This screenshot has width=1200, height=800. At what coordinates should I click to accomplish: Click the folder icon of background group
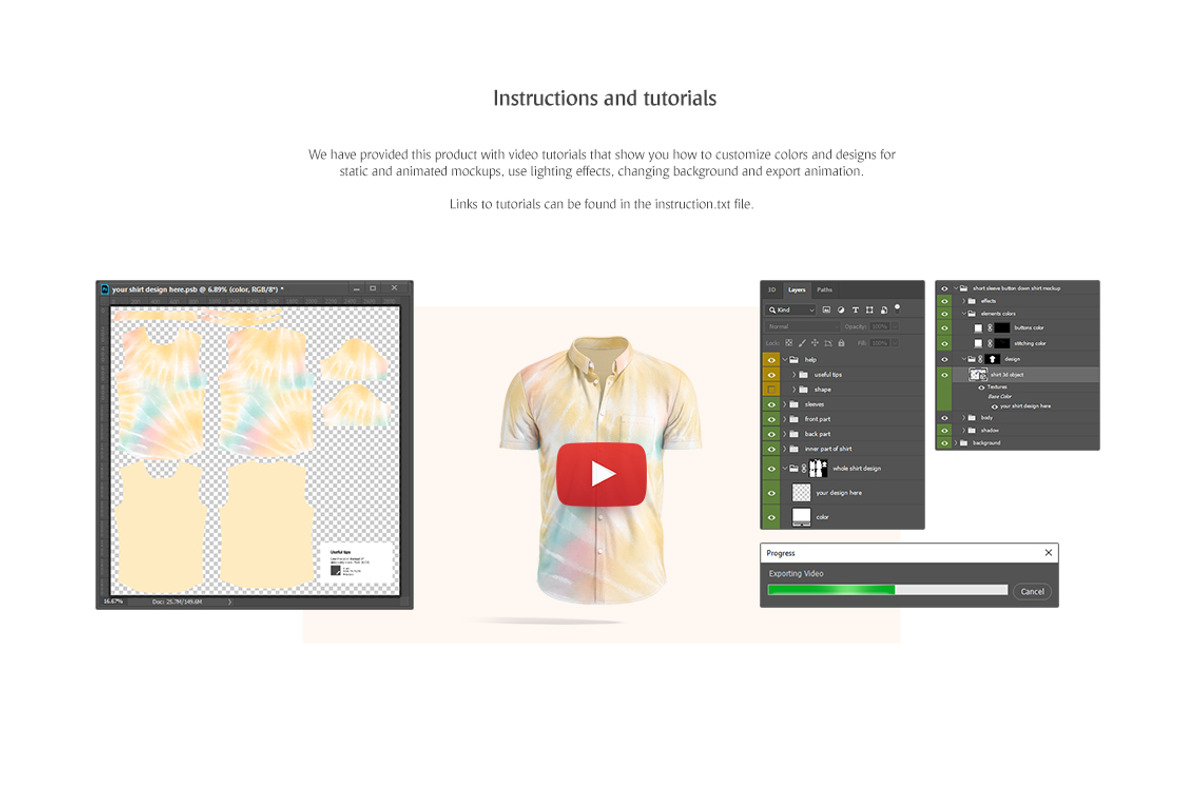point(963,443)
